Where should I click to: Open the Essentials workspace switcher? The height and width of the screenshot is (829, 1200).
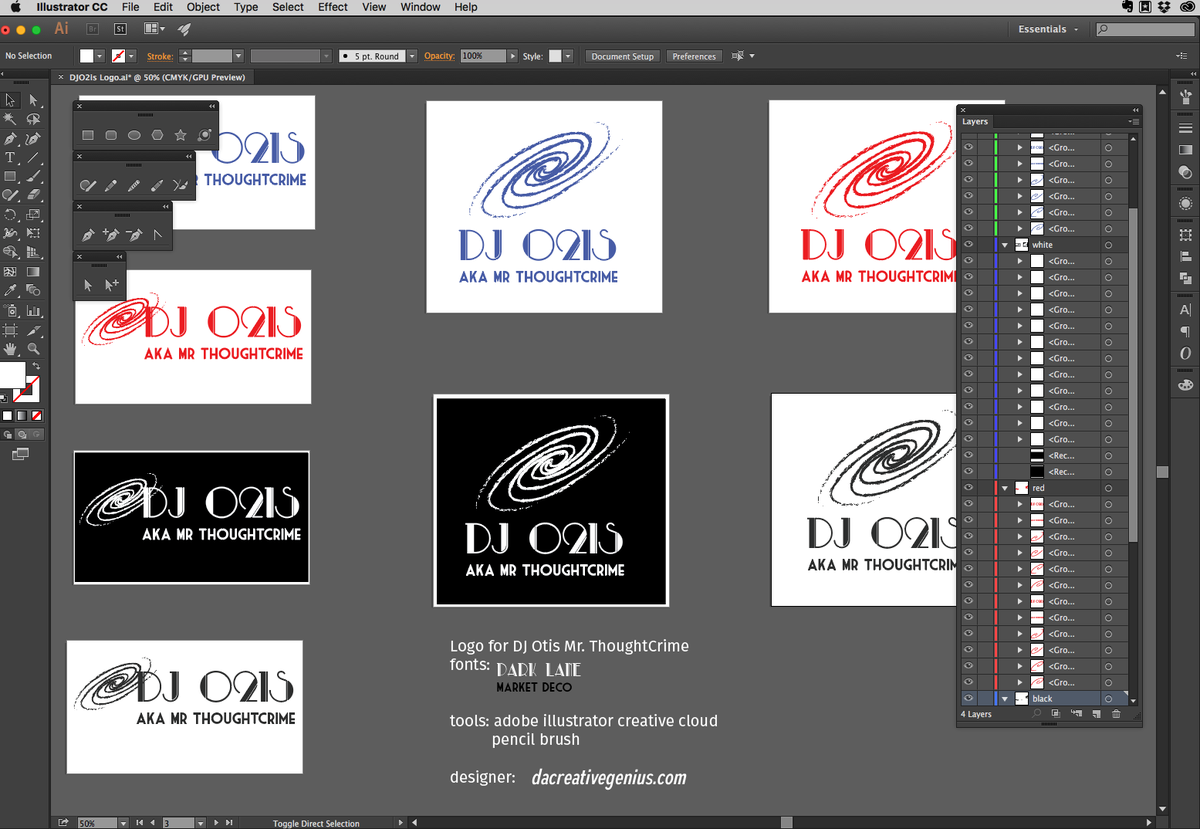click(x=1048, y=29)
